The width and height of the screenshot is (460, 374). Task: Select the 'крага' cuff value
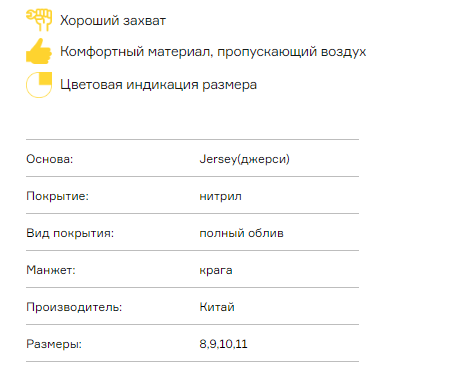(x=216, y=270)
